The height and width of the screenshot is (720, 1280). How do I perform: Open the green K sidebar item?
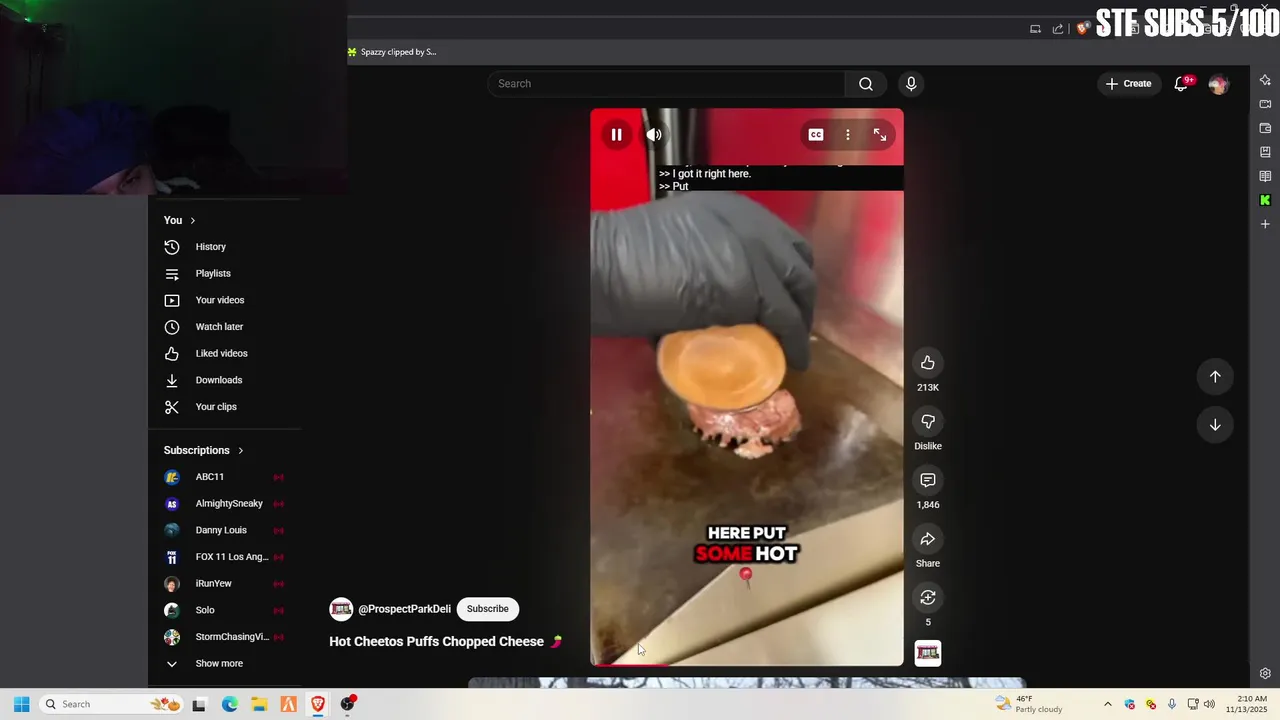coord(1265,200)
